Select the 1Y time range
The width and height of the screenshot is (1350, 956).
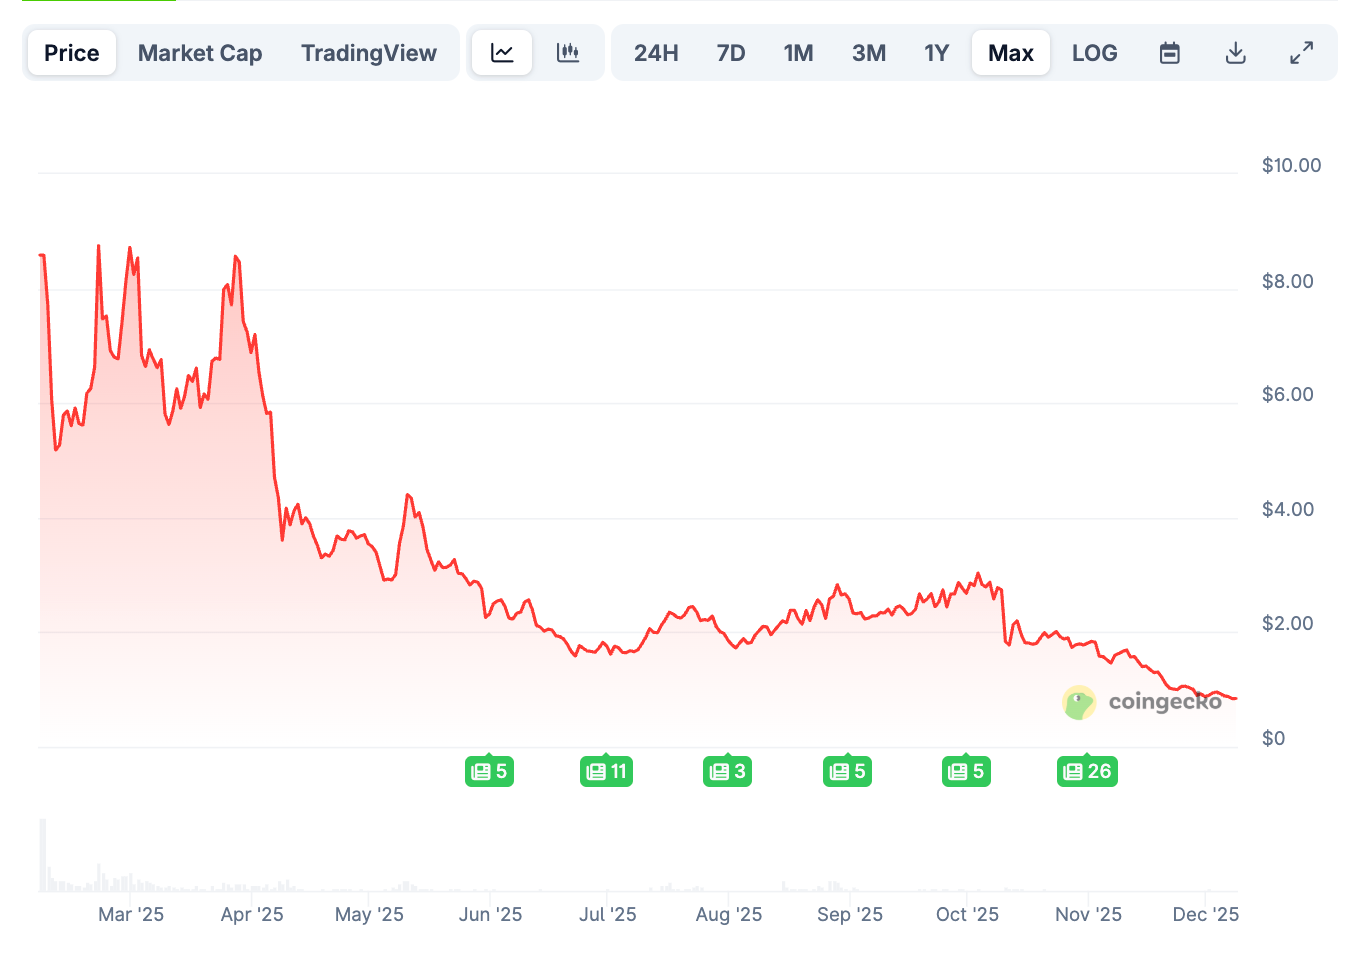(x=936, y=53)
